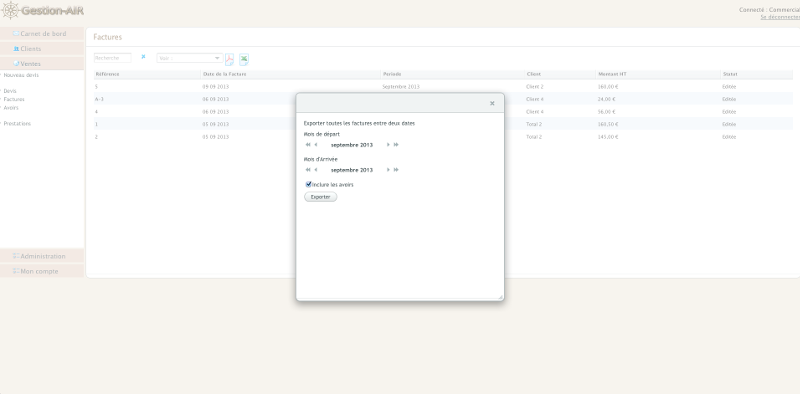Open invoice row with reference 5
This screenshot has width=800, height=394.
[443, 87]
